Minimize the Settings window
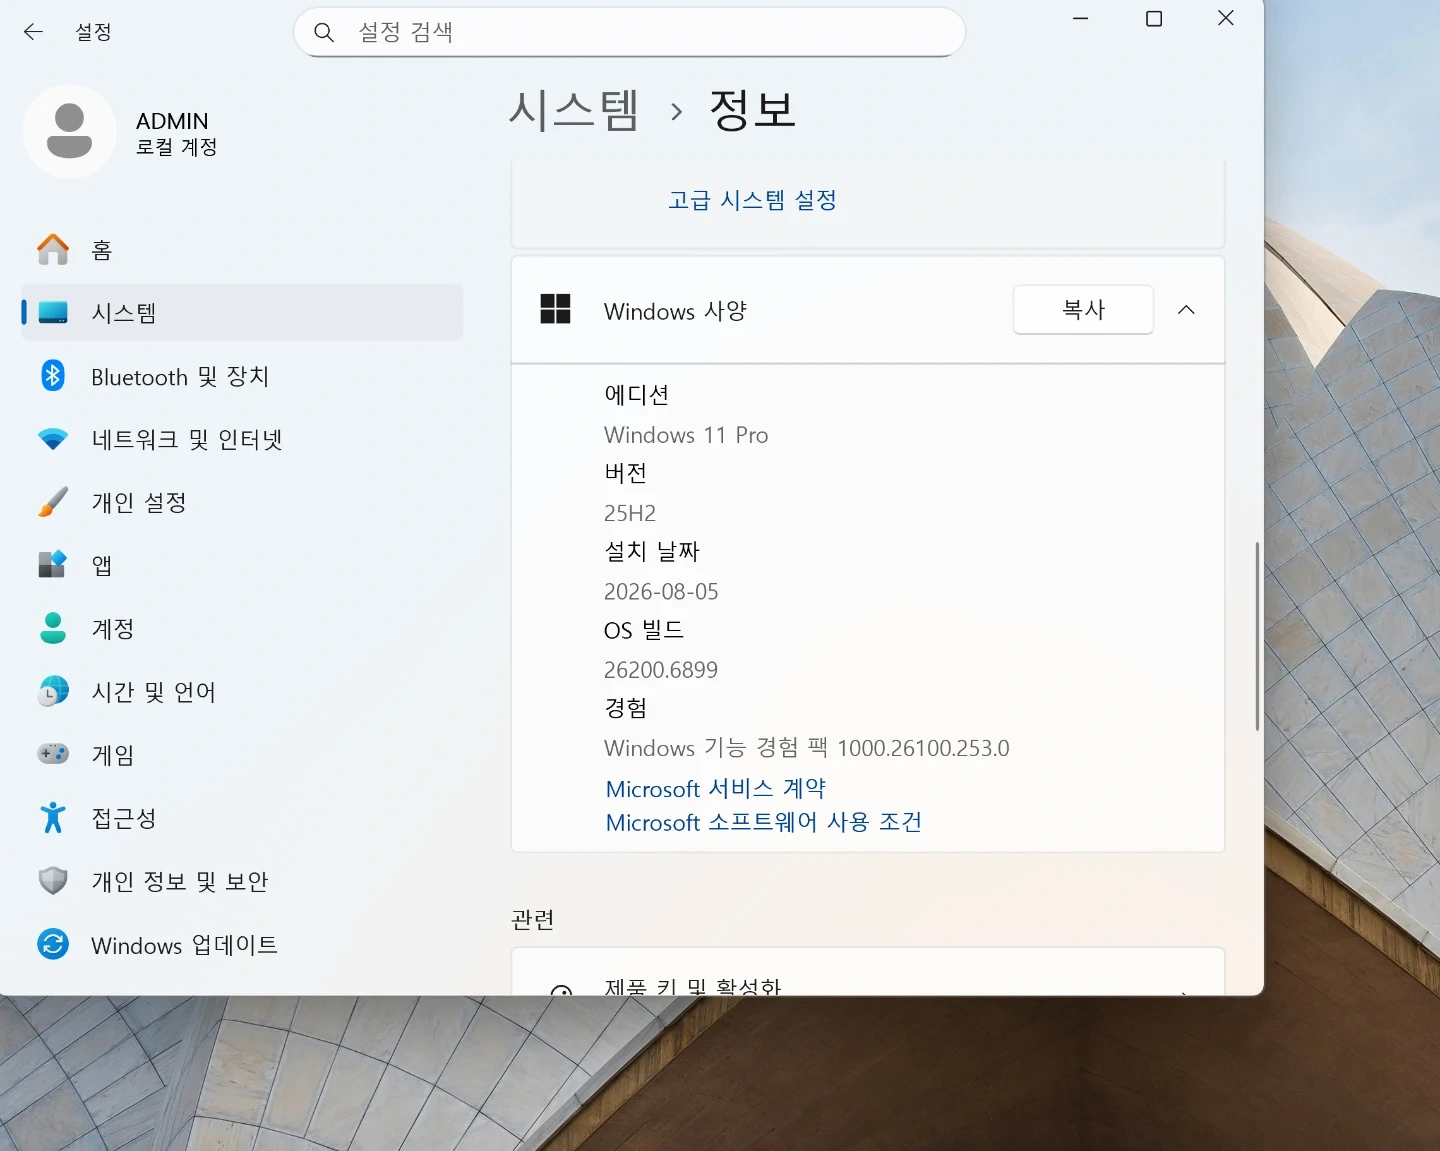 1081,19
